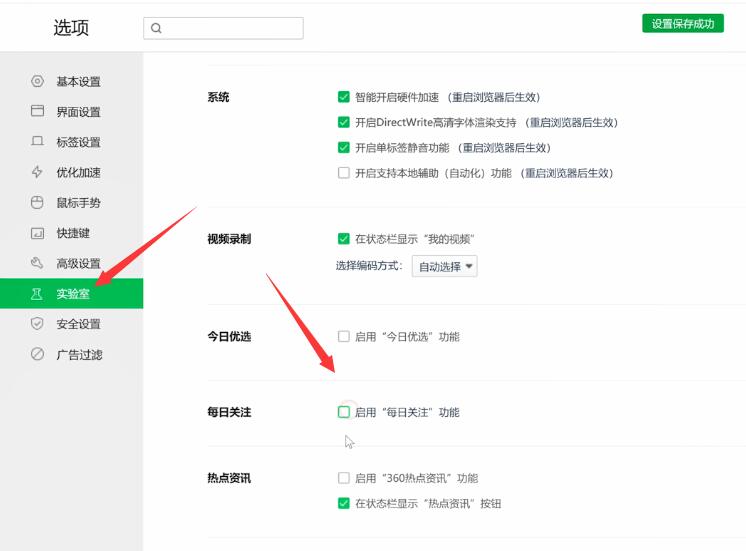The image size is (746, 551).
Task: Click the 视频录制 section heading
Action: point(229,239)
